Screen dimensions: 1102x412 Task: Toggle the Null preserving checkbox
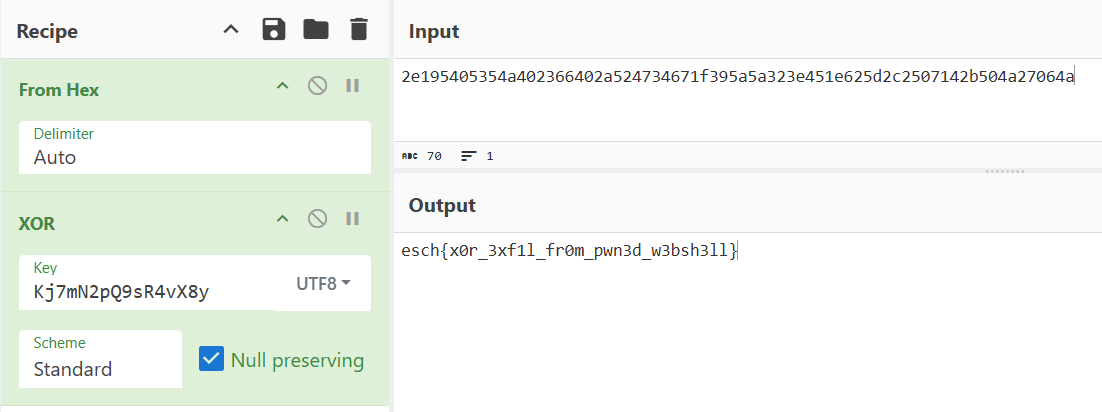coord(211,359)
